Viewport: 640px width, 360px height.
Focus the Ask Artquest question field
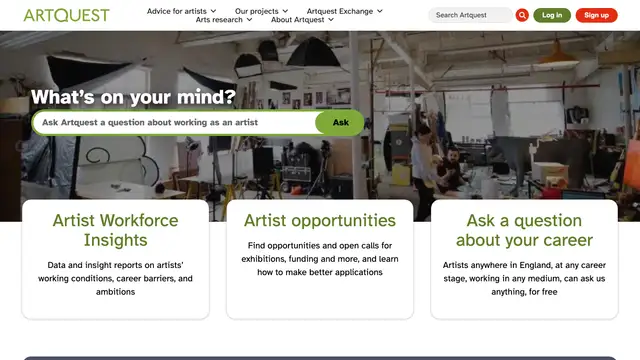click(175, 122)
